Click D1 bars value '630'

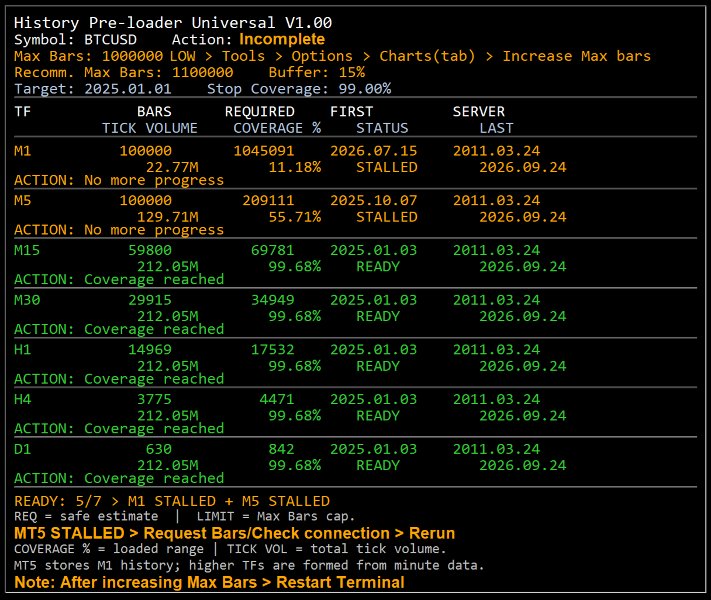[x=159, y=449]
